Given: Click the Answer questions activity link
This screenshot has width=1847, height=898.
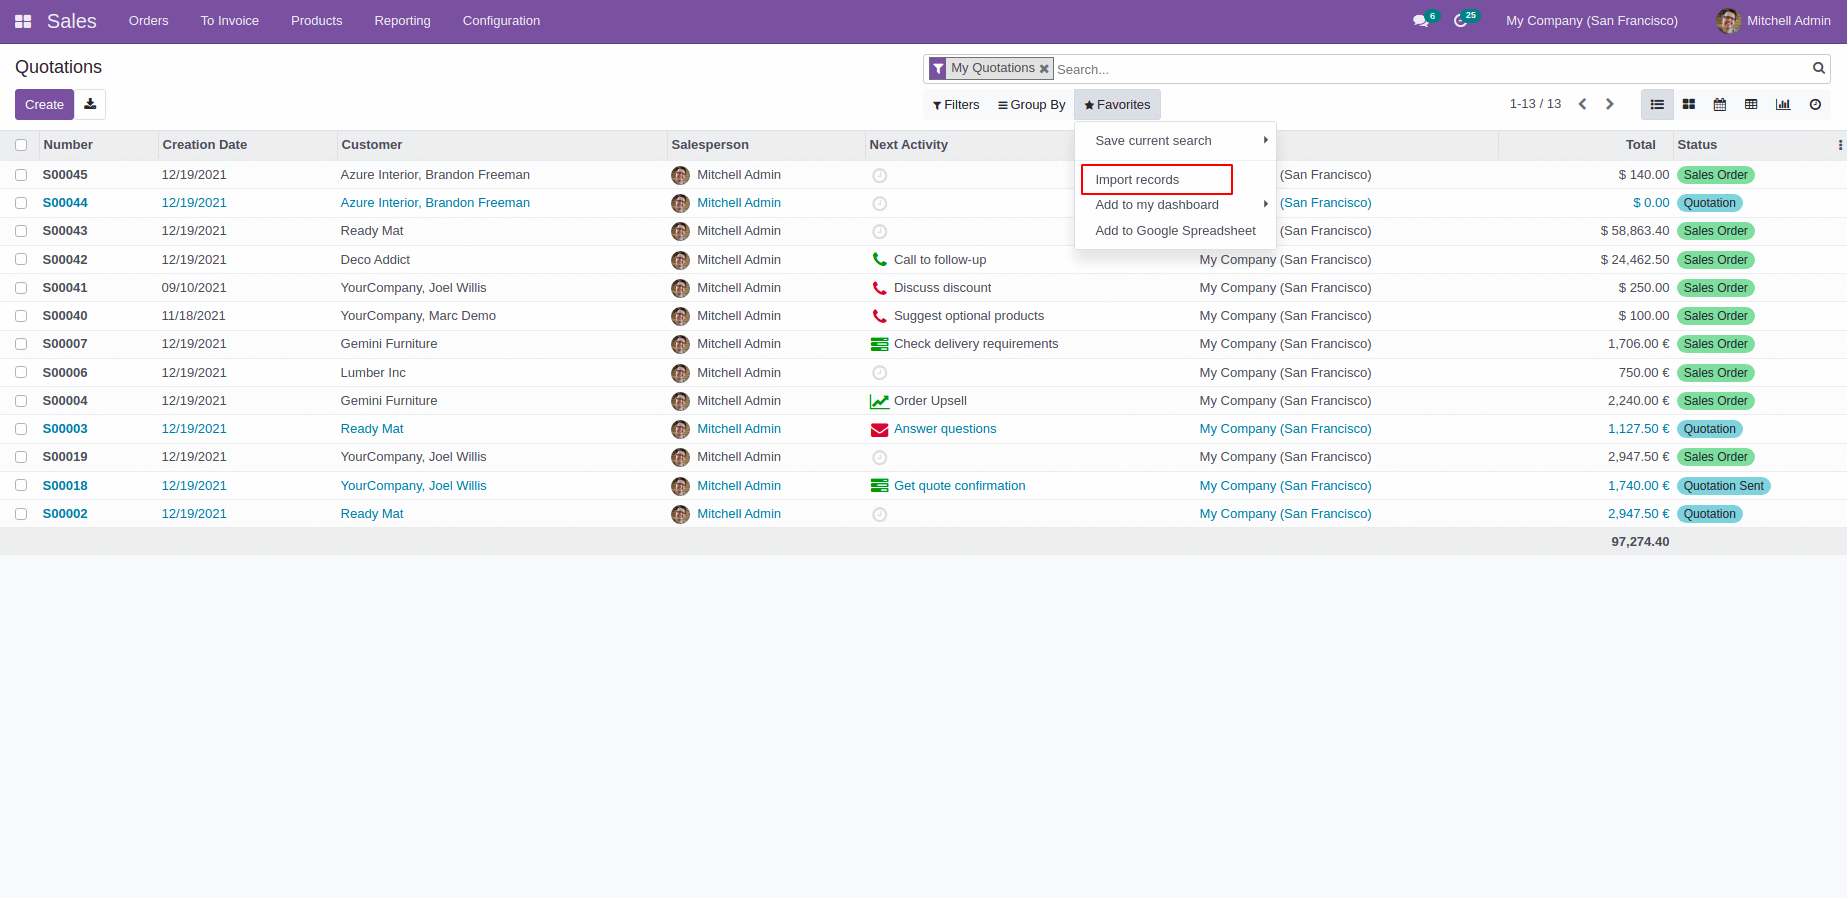Looking at the screenshot, I should 945,429.
